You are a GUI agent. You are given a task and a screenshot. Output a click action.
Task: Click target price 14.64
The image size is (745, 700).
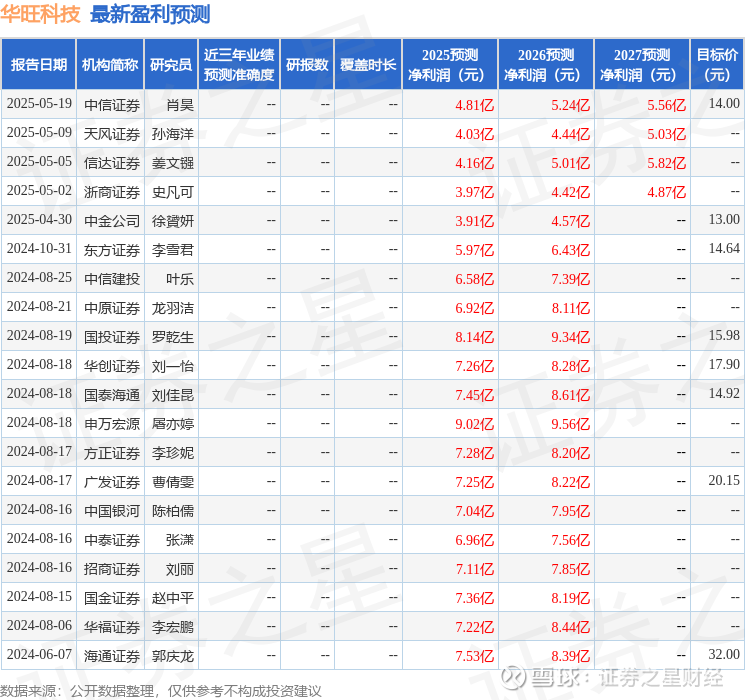click(724, 249)
